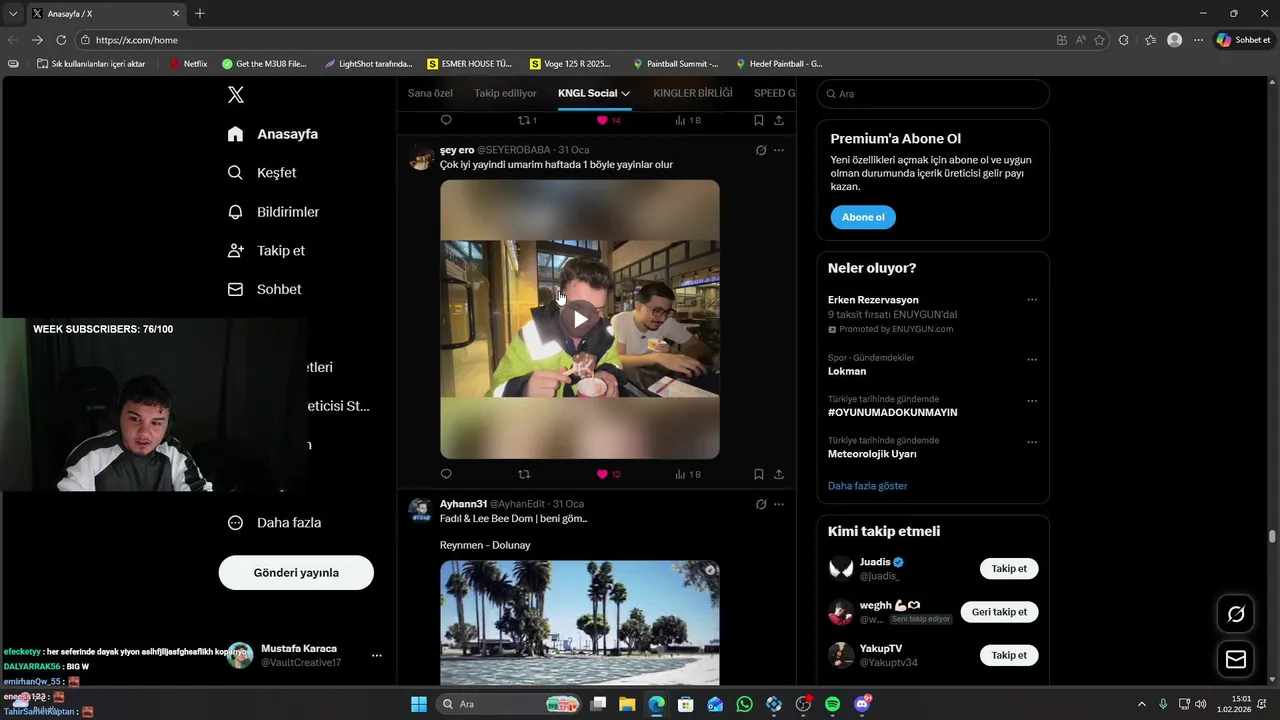View analytics of şey ero's post
1280x720 pixels.
click(688, 474)
